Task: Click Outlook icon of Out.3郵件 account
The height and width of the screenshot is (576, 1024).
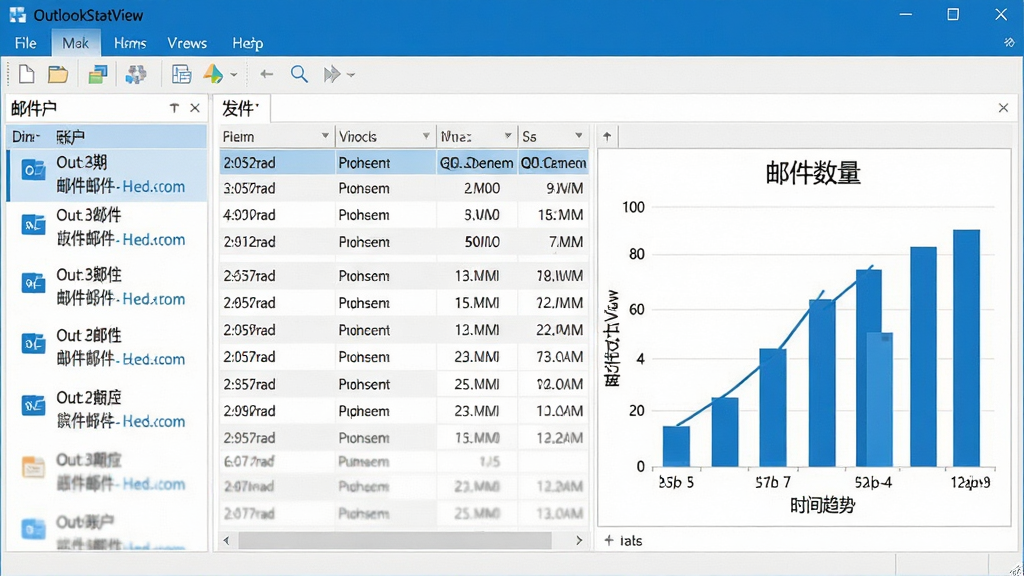Action: coord(33,283)
